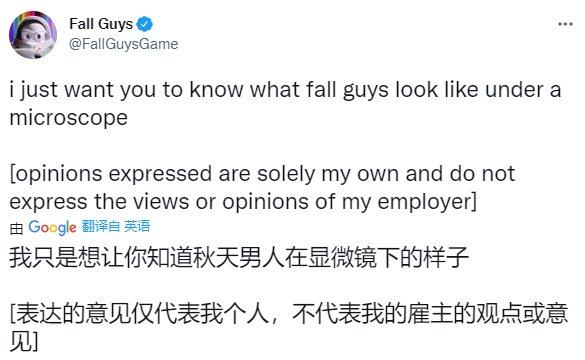Viewport: 585px width, 360px height.
Task: Click the final 见] on the last line
Action: coord(24,341)
